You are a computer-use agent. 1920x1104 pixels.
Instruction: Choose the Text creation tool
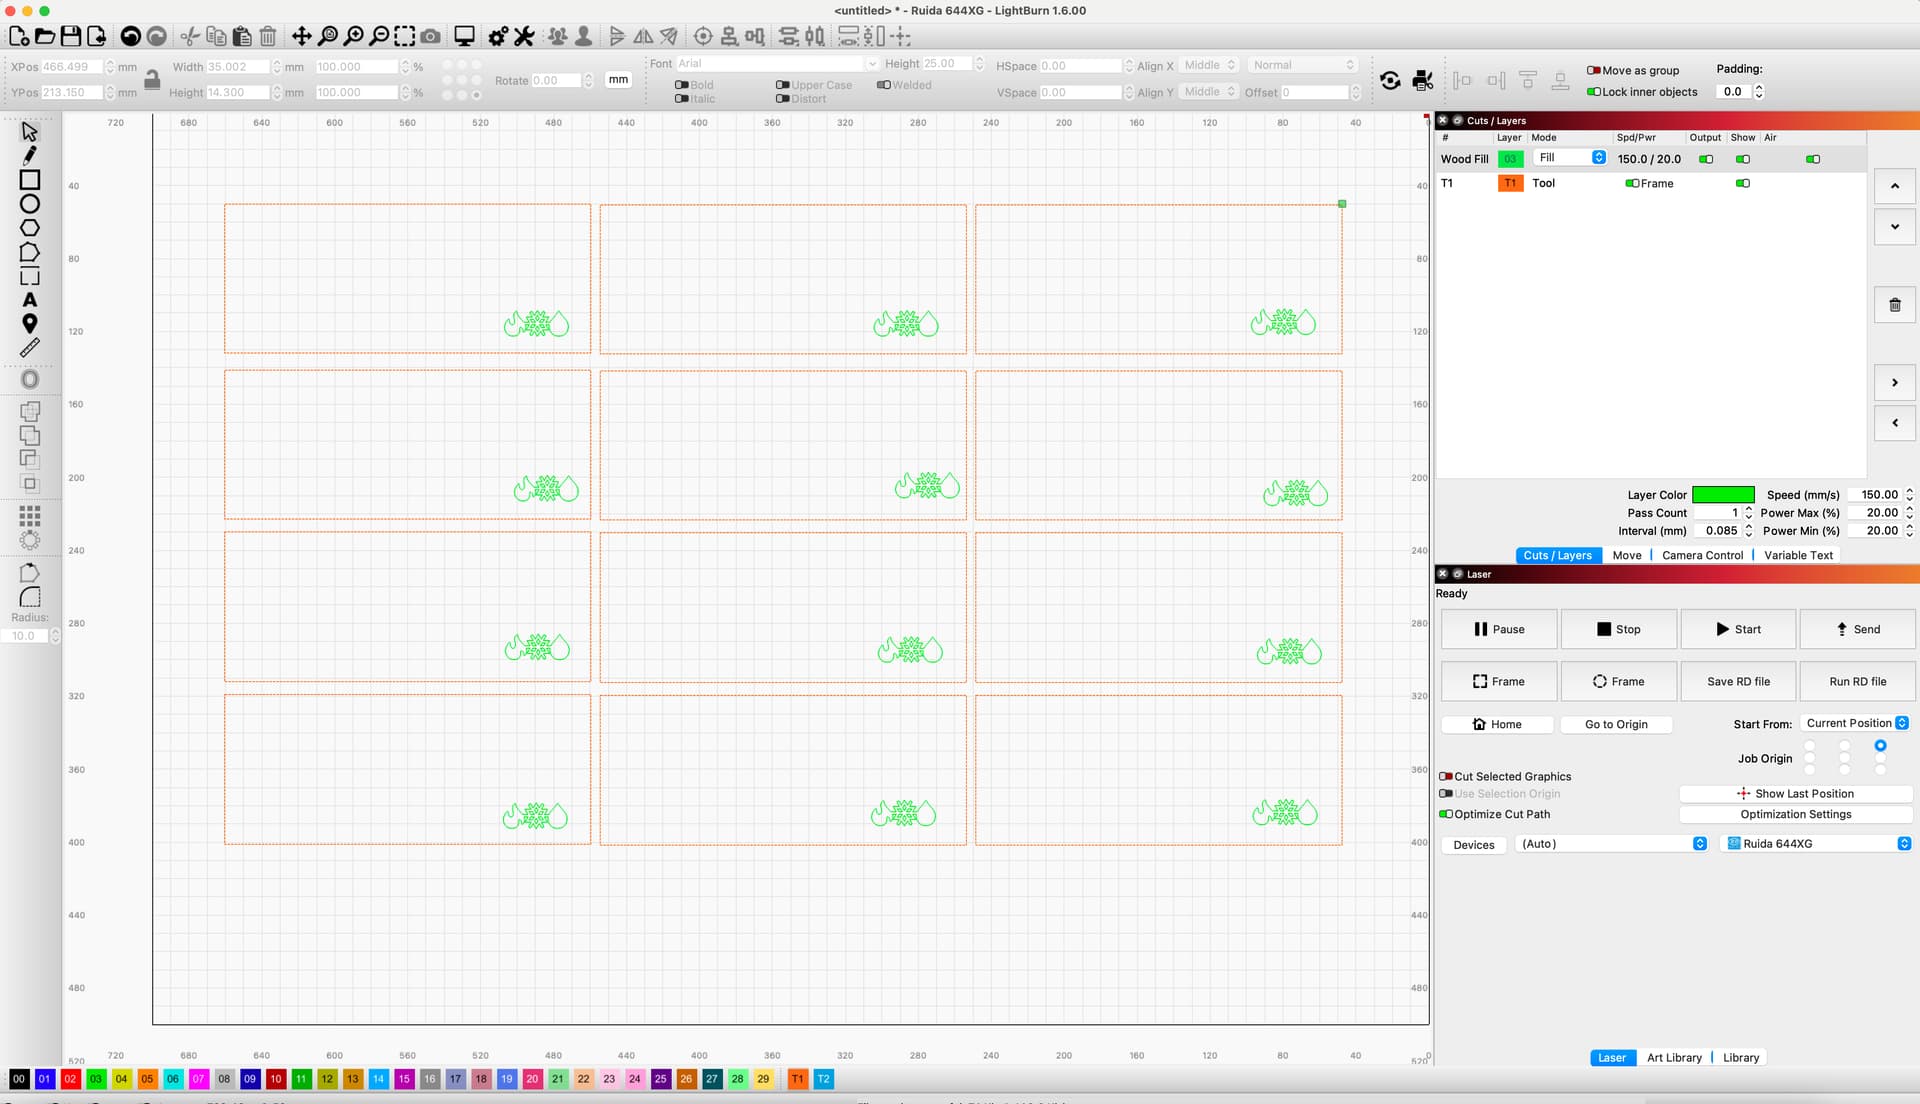pos(30,299)
